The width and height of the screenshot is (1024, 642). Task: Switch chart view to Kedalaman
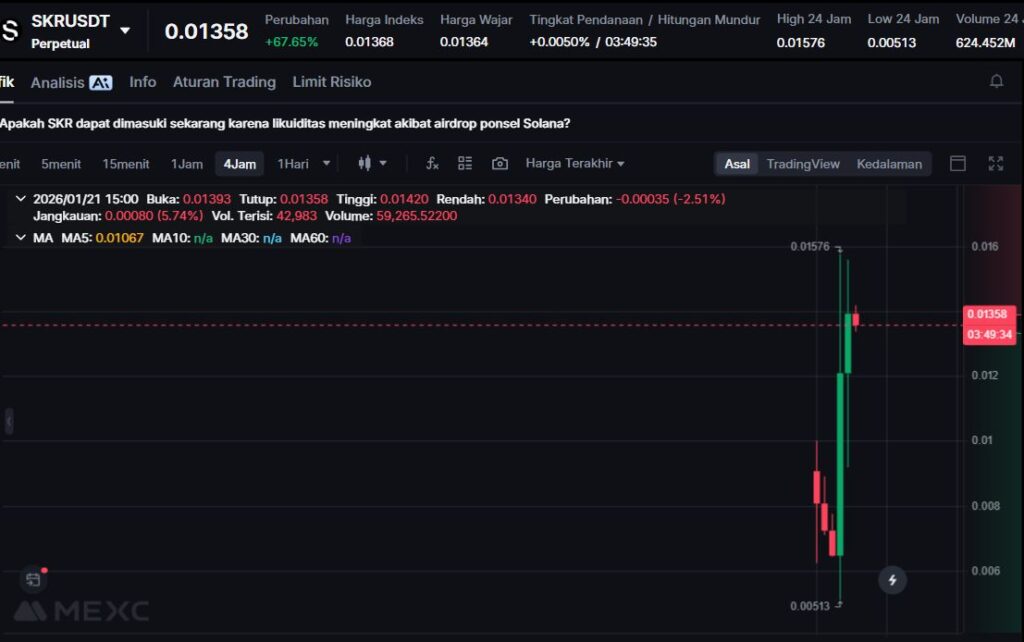(889, 164)
